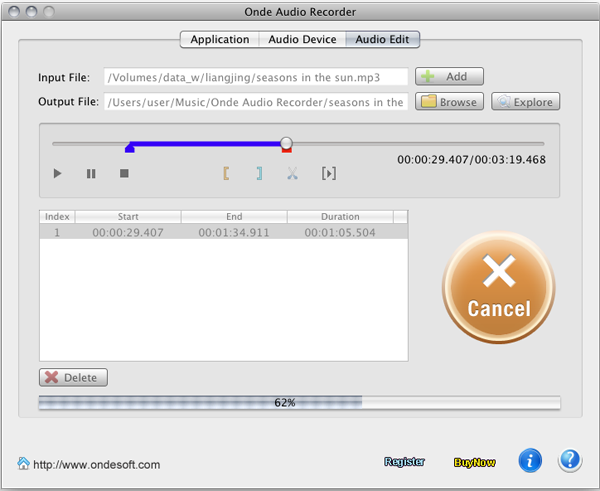
Task: Delete the selected segment
Action: [73, 378]
